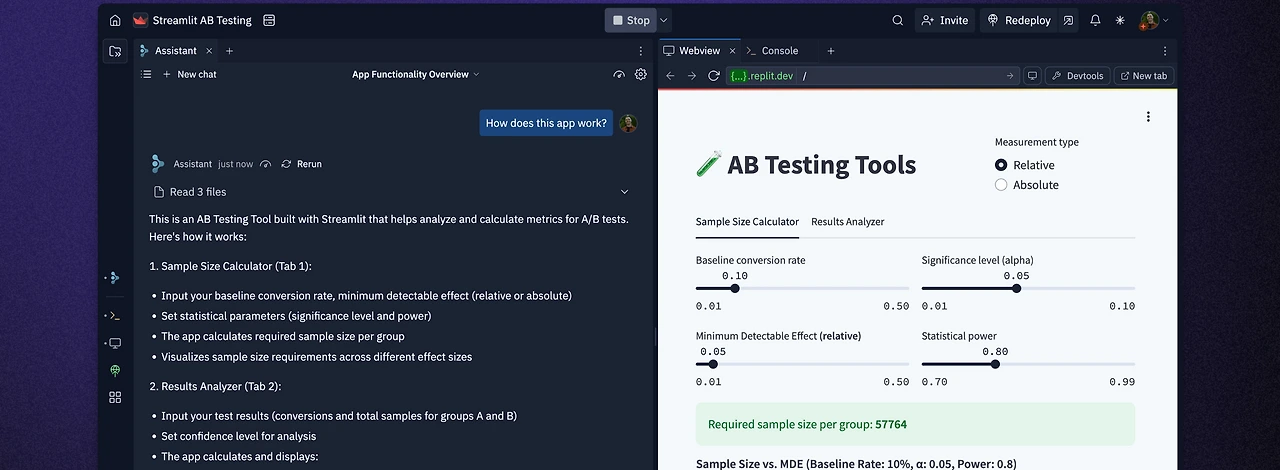The height and width of the screenshot is (470, 1280).
Task: Open notifications bell icon
Action: point(1095,20)
